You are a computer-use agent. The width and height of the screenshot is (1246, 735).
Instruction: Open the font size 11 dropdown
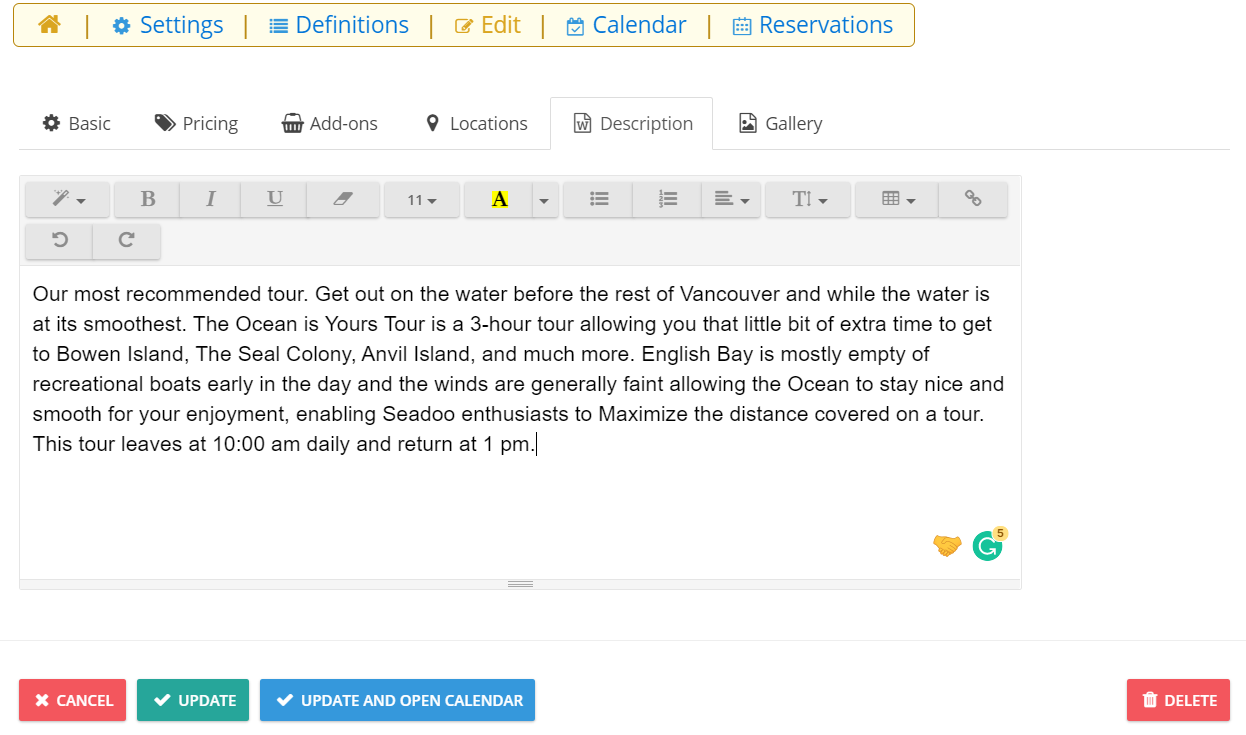click(421, 199)
